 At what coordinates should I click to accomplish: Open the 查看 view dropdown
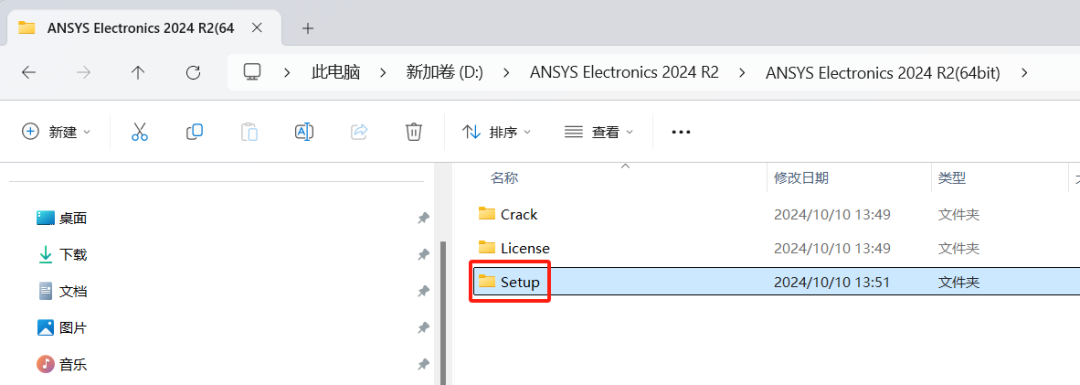click(599, 132)
